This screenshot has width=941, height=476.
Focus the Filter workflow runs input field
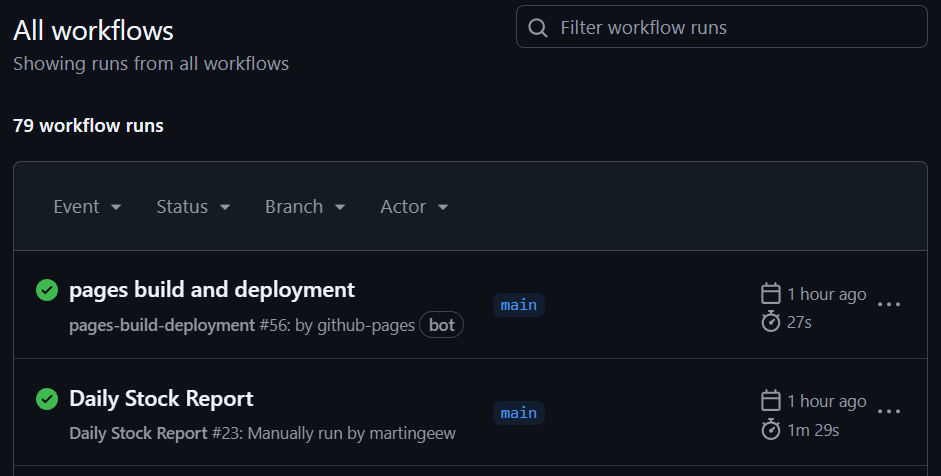coord(721,27)
